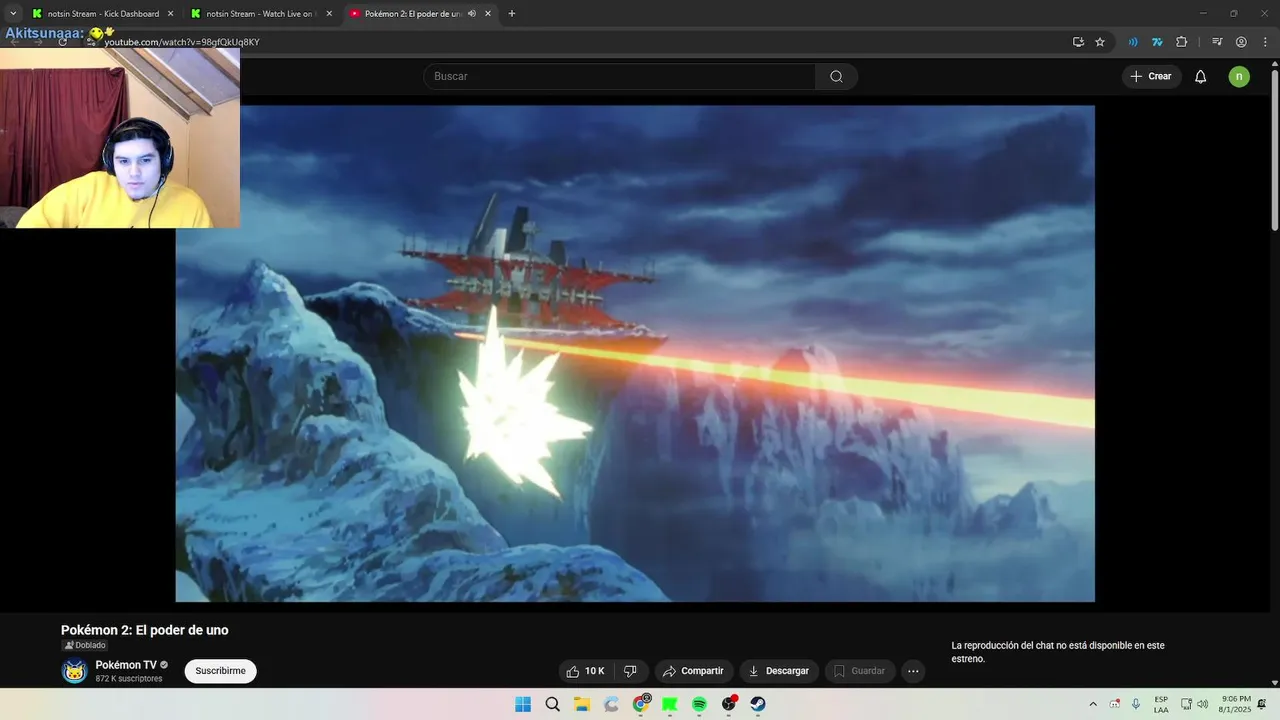Close the Kick Dashboard tab
1280x720 pixels.
pos(170,14)
